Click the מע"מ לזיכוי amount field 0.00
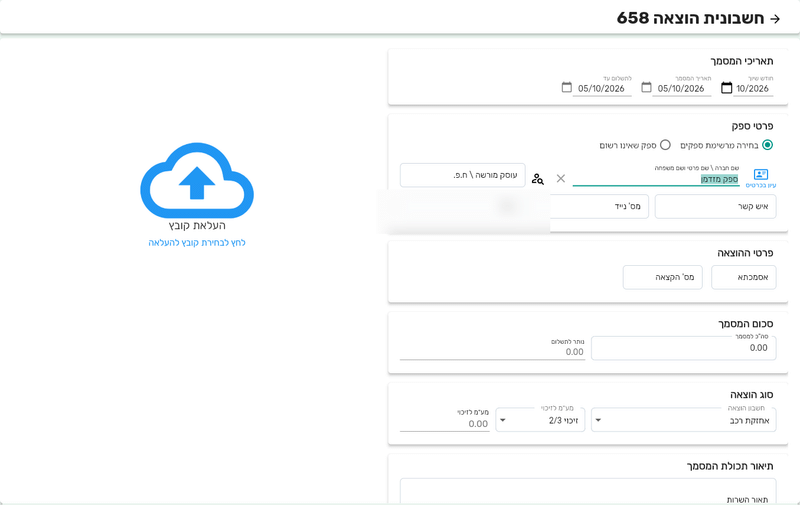This screenshot has width=800, height=505. [x=444, y=423]
